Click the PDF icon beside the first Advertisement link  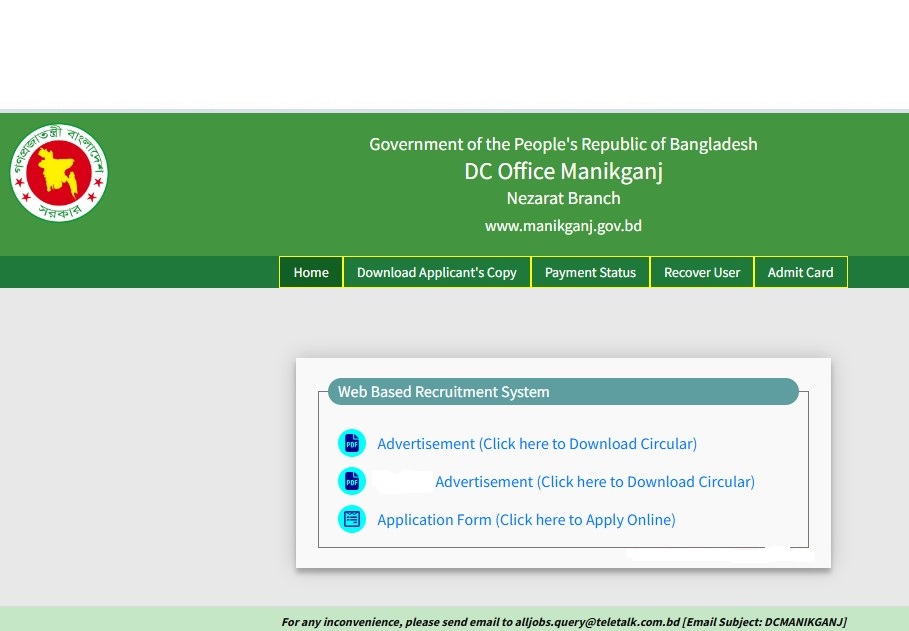352,443
